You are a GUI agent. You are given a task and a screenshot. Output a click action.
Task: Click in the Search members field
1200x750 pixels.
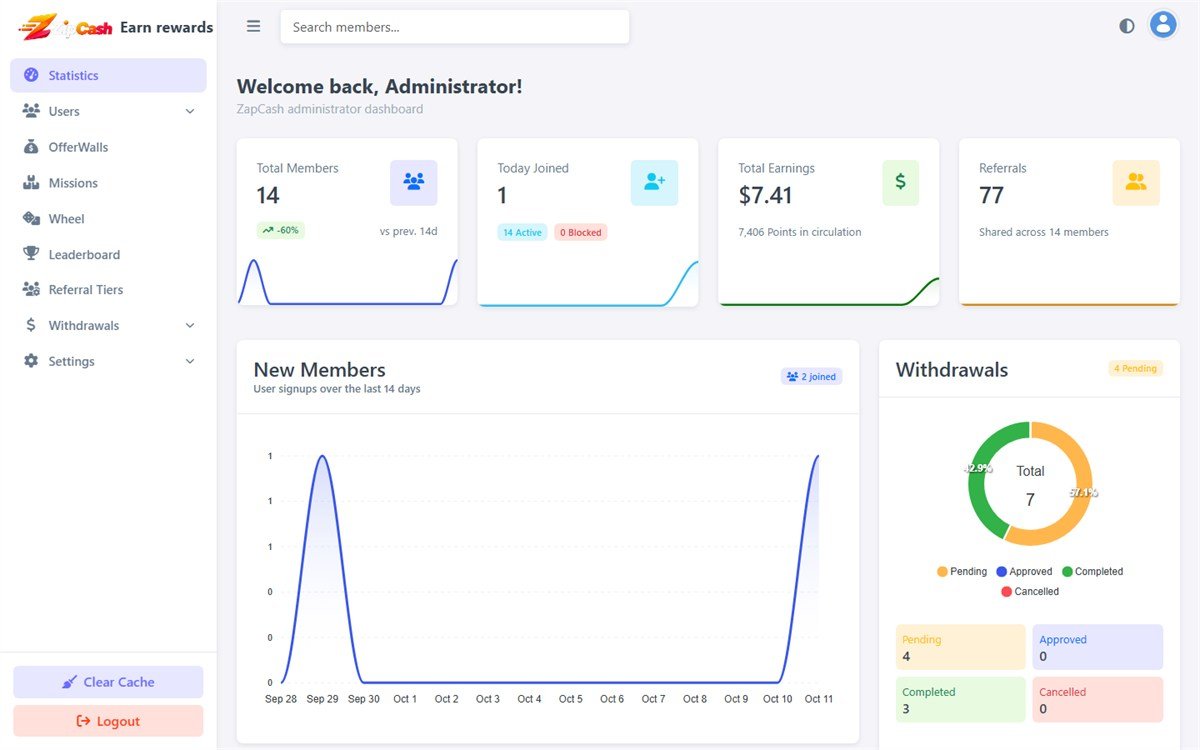point(455,27)
